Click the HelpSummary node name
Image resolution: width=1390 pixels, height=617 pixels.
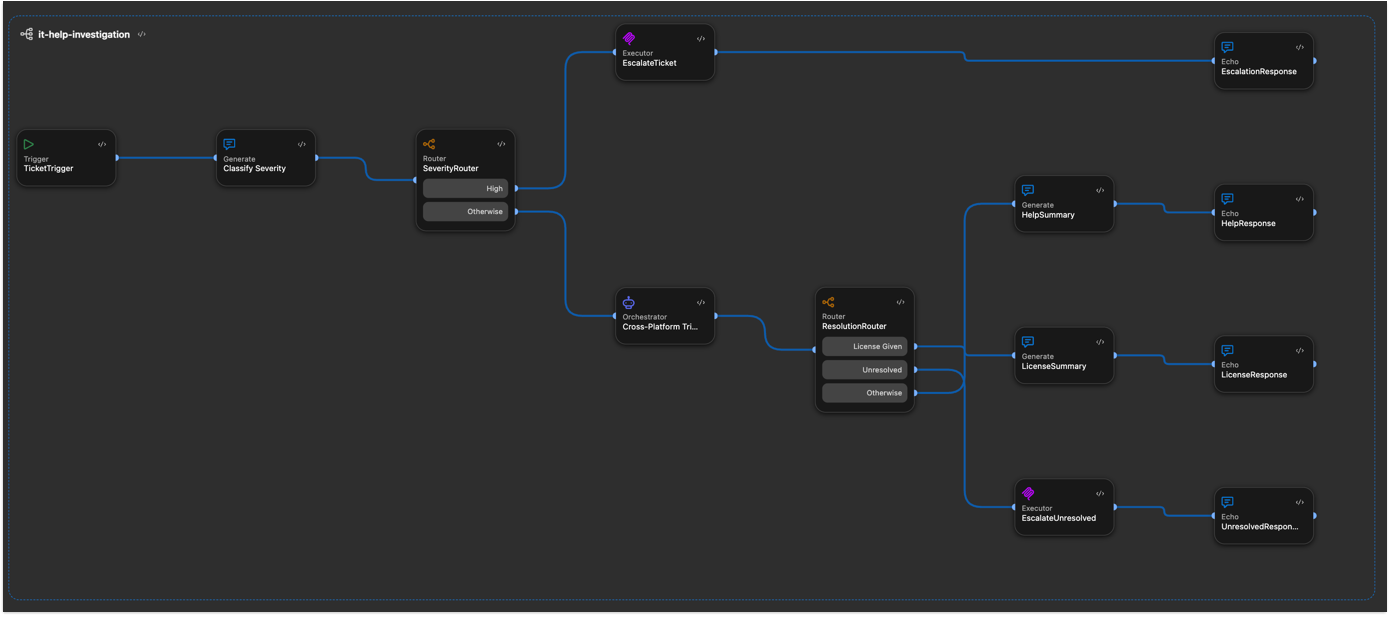pos(1048,214)
